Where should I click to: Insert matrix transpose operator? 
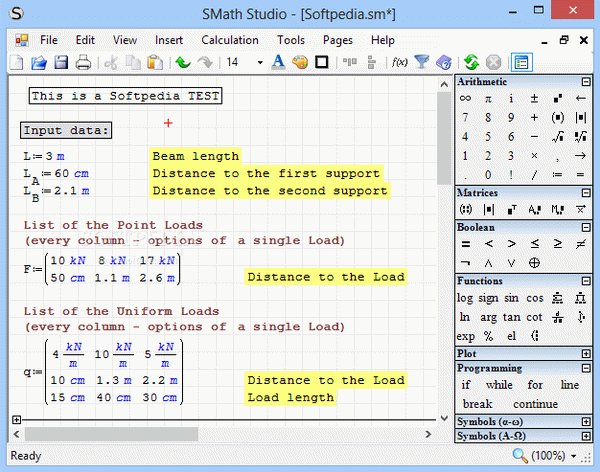512,209
